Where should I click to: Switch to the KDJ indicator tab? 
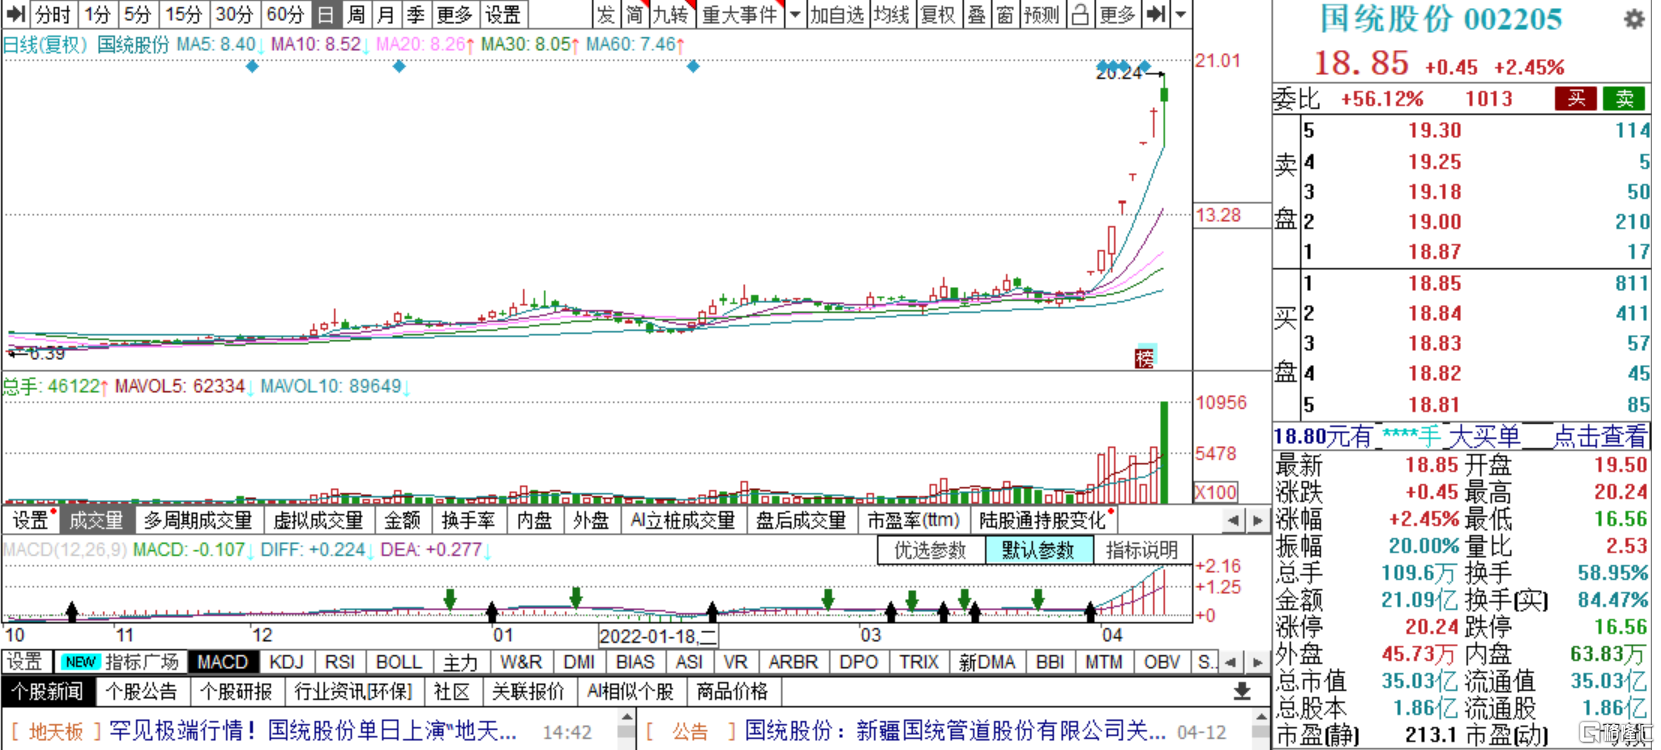(x=286, y=662)
